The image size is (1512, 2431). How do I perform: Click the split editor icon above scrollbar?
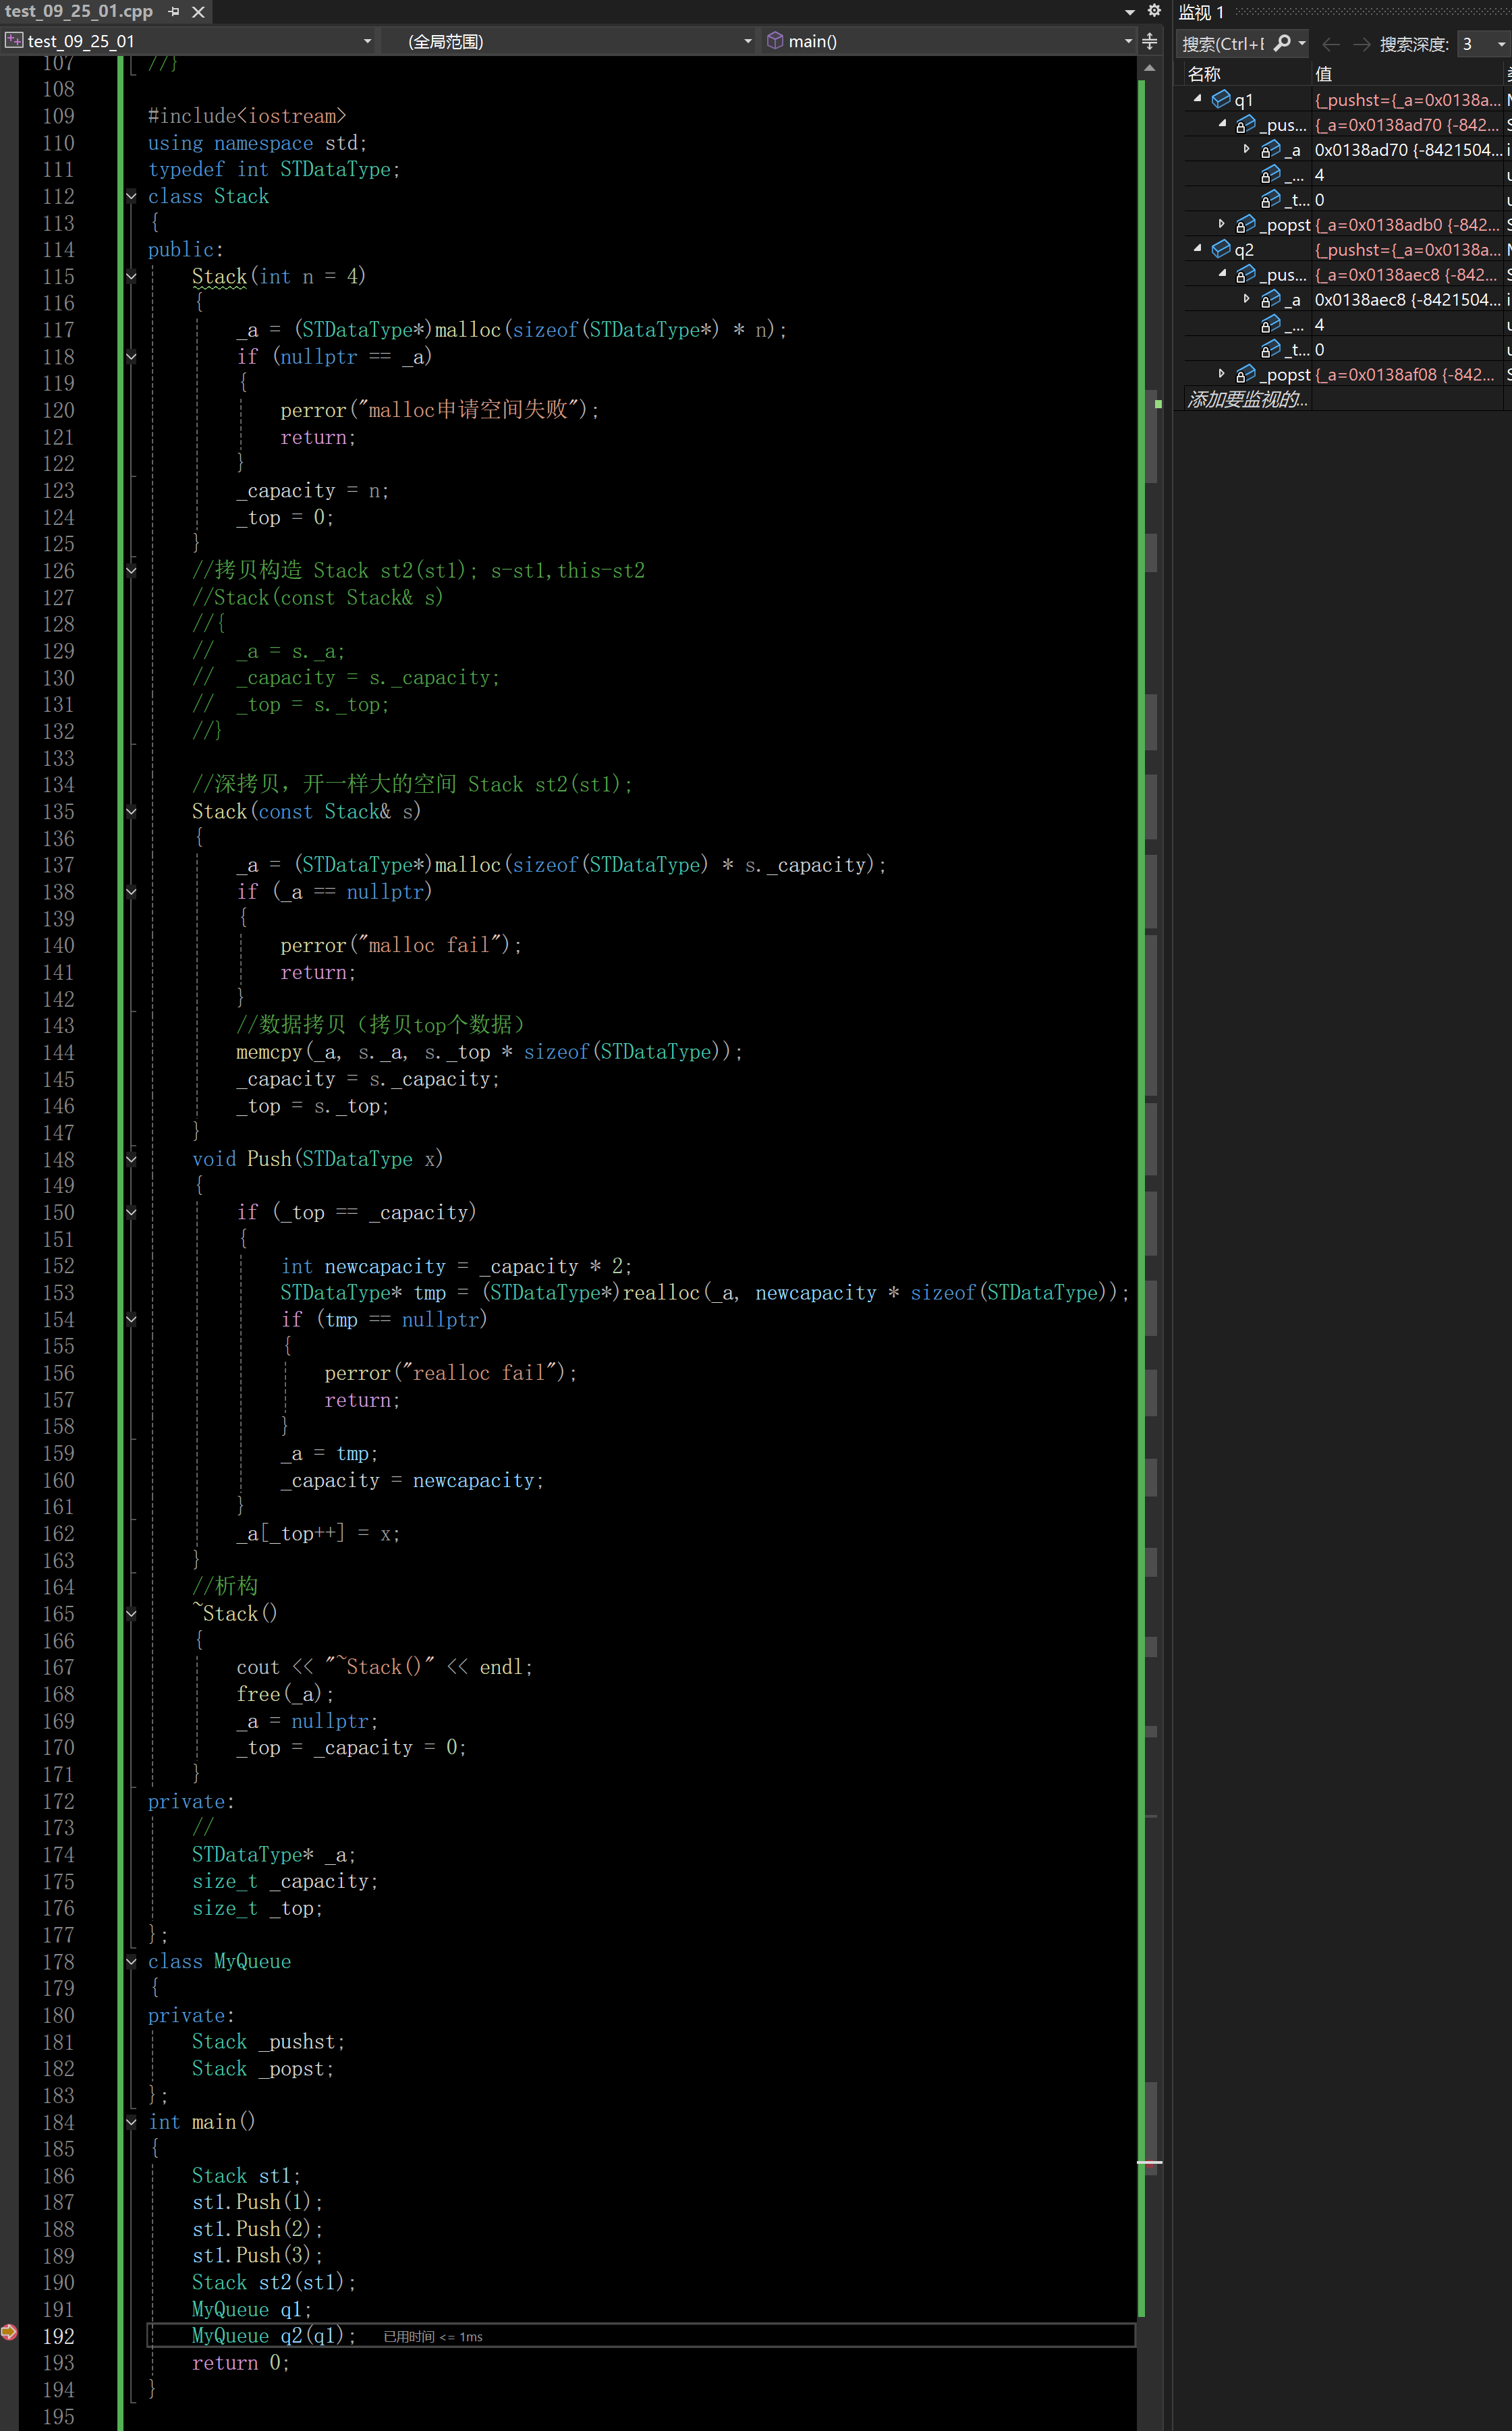1150,41
